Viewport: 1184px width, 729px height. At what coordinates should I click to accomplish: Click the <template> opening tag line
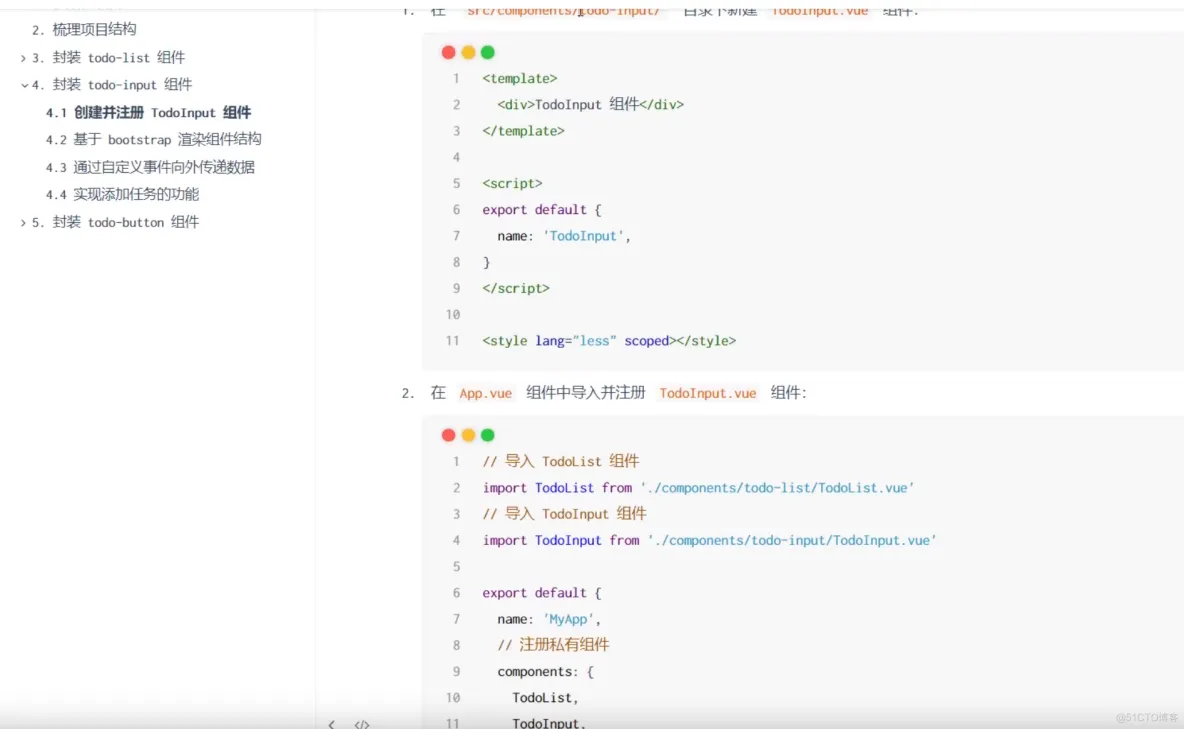[520, 79]
